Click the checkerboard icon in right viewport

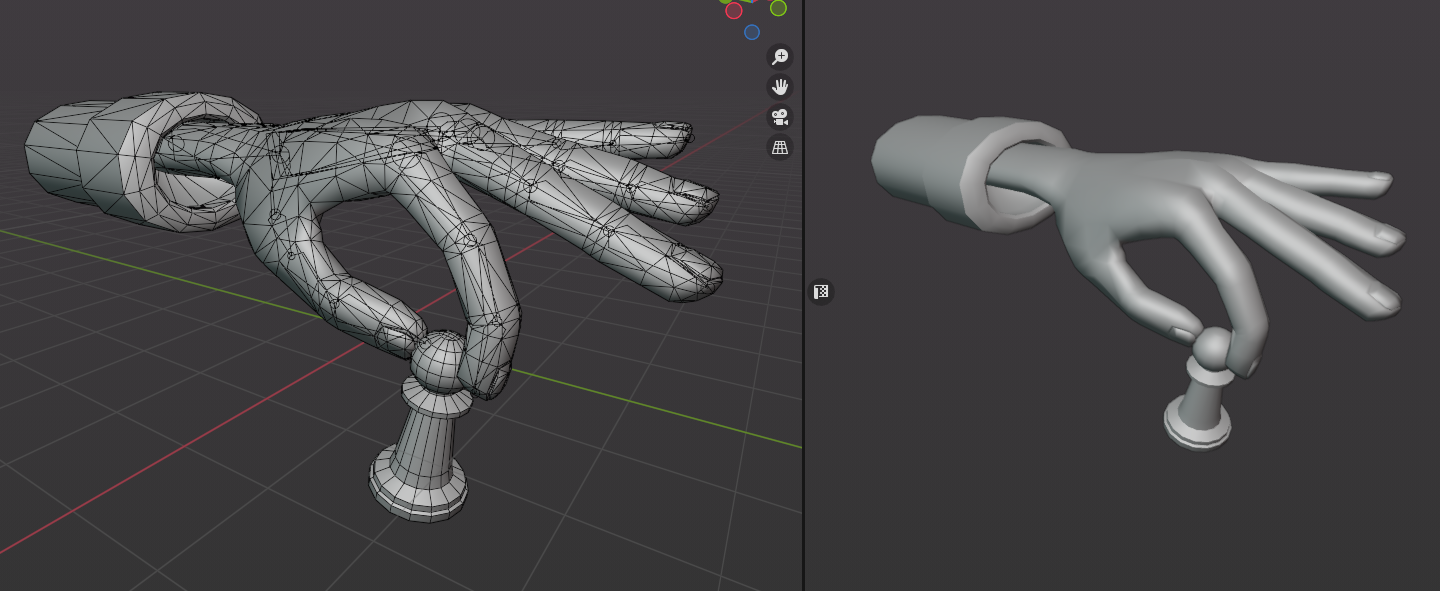[x=821, y=292]
